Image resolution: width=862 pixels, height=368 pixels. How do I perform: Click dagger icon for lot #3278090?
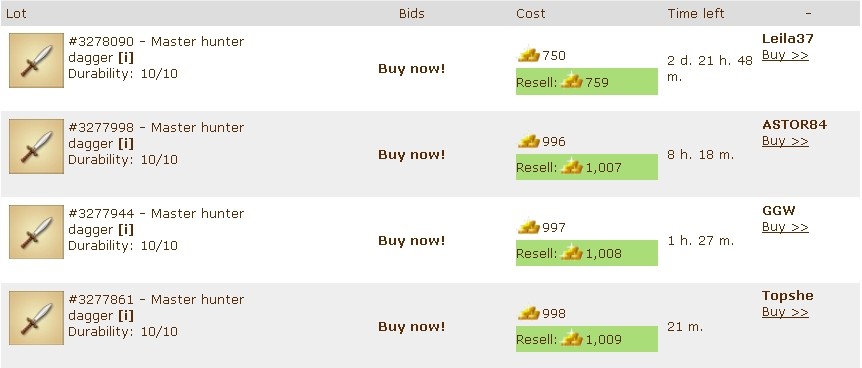point(36,61)
